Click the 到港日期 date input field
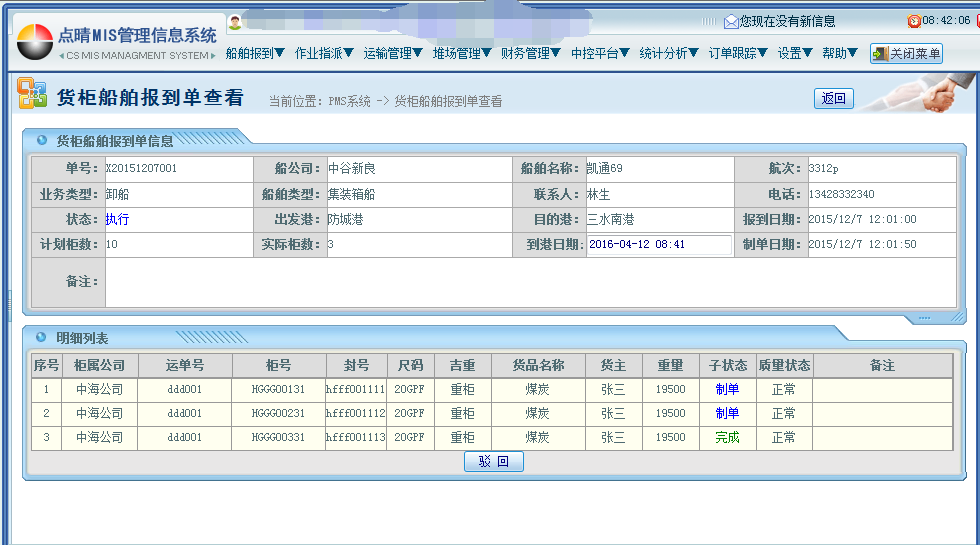This screenshot has width=980, height=545. [658, 244]
